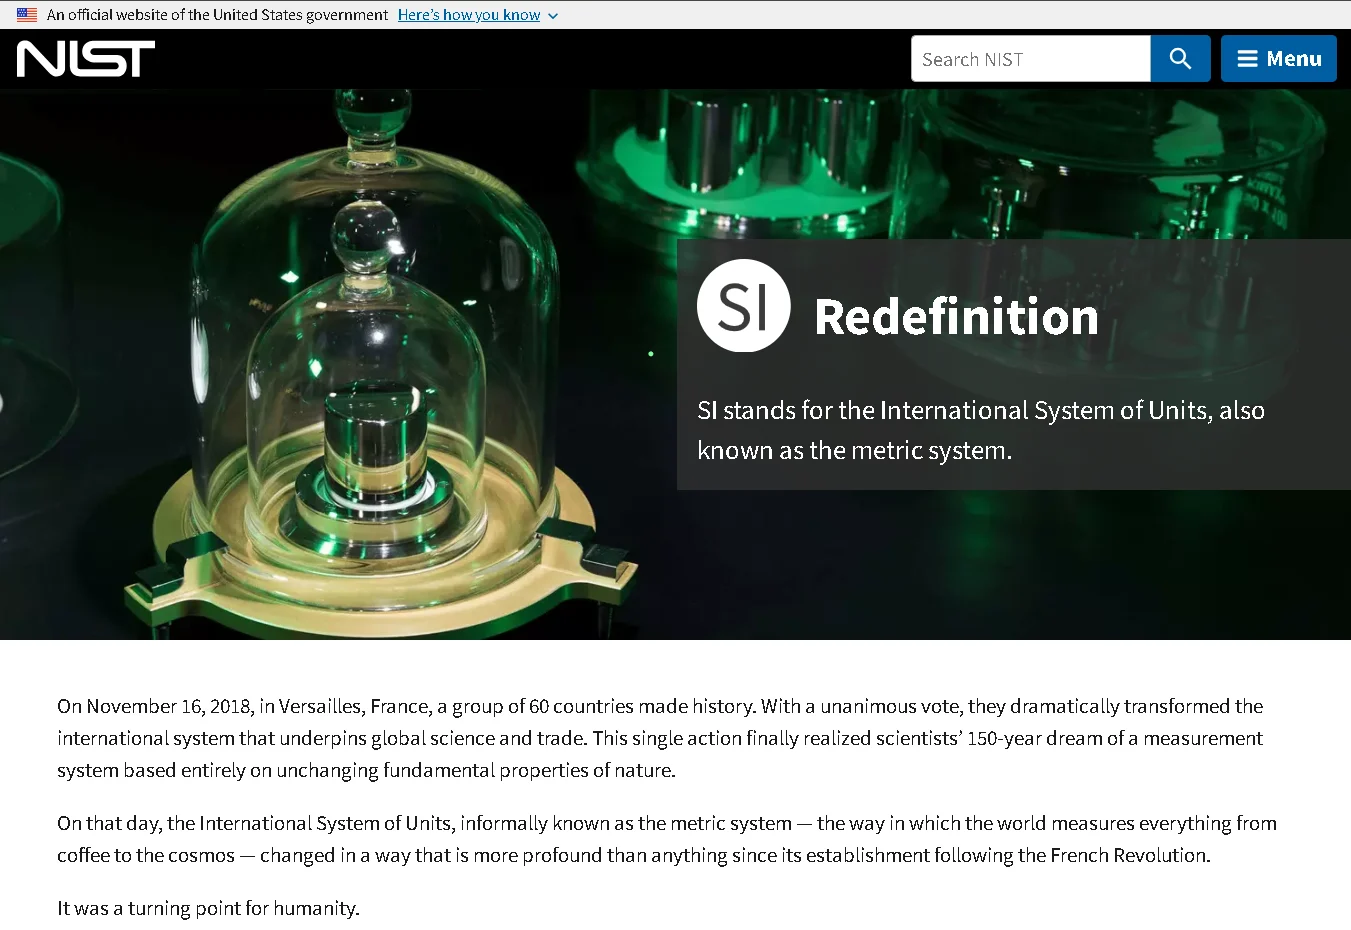Click the official website banner text
Viewport: 1351px width, 930px height.
point(215,15)
